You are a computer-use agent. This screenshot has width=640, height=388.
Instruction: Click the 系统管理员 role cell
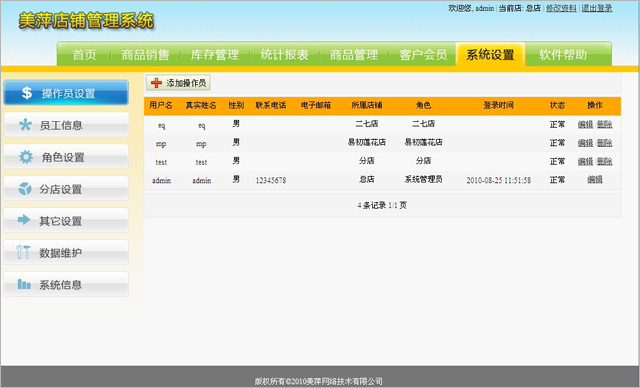coord(423,180)
